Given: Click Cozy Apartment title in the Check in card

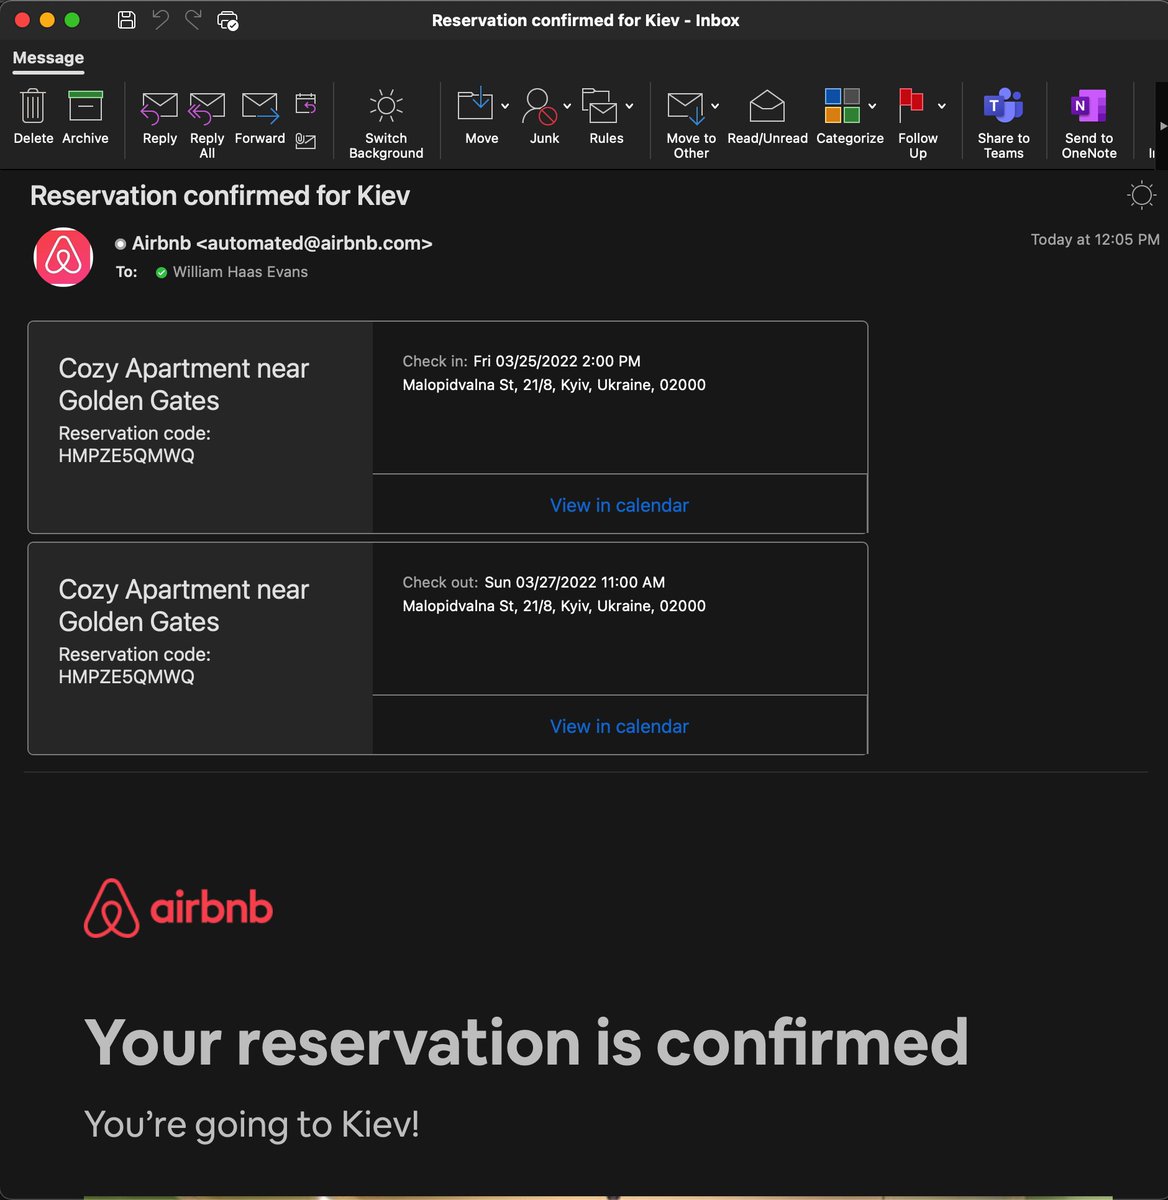Looking at the screenshot, I should click(184, 384).
